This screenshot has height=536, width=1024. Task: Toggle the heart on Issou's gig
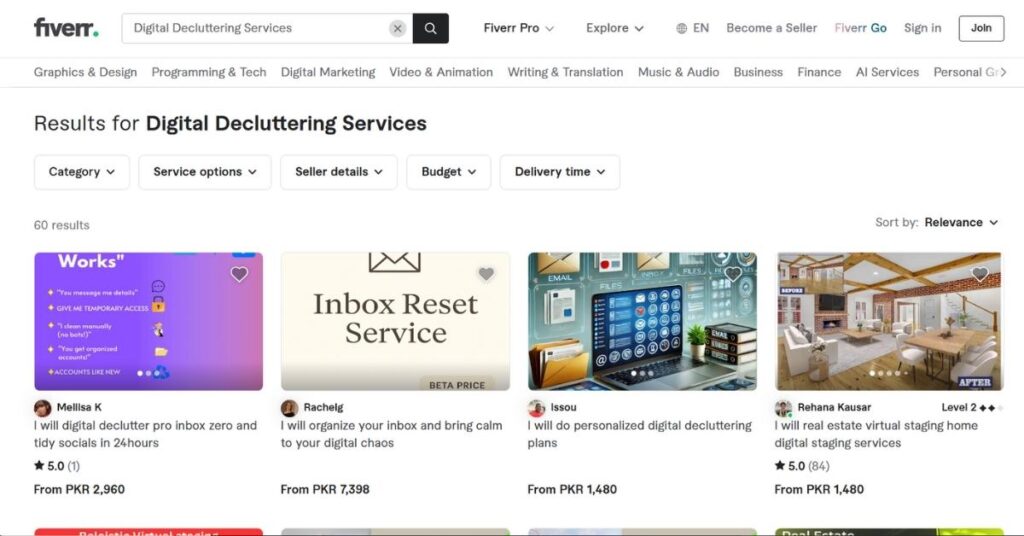click(733, 274)
